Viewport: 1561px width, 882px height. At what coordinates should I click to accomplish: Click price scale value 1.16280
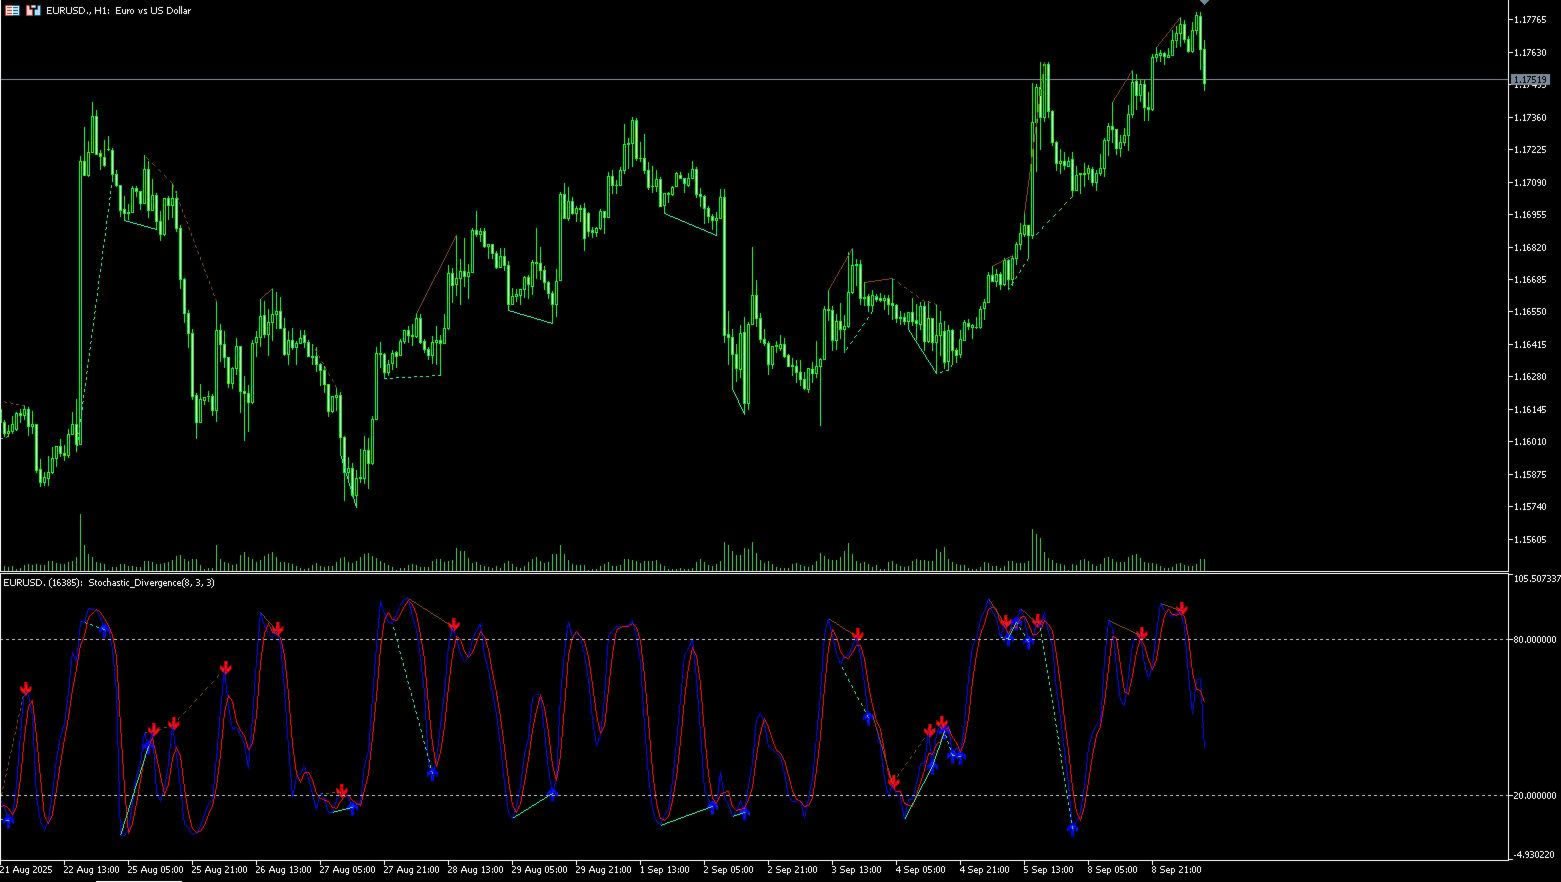click(1532, 377)
